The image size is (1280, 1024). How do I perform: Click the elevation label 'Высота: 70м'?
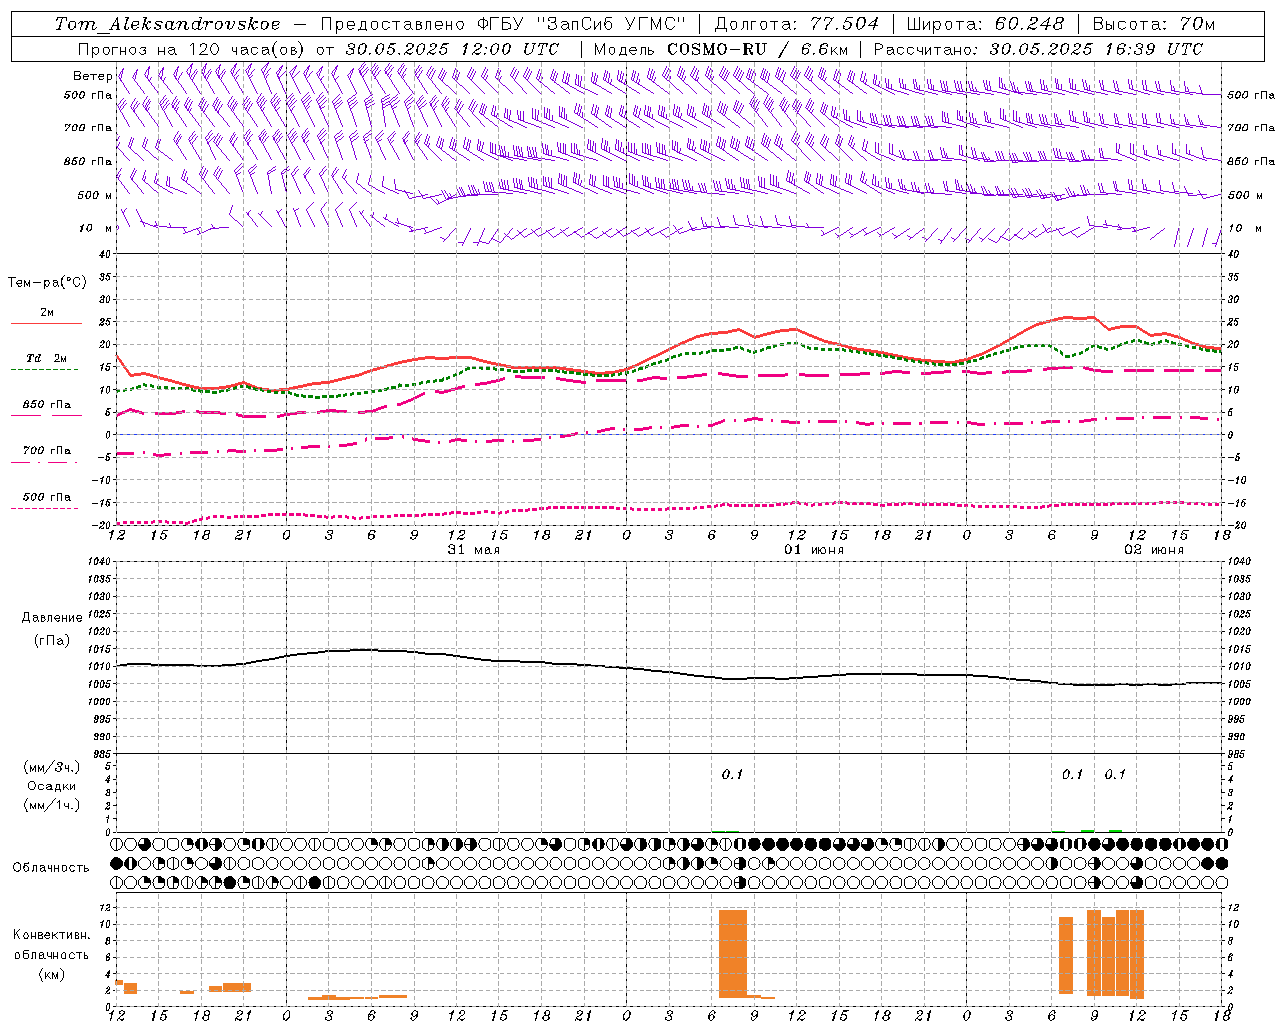(x=1154, y=24)
